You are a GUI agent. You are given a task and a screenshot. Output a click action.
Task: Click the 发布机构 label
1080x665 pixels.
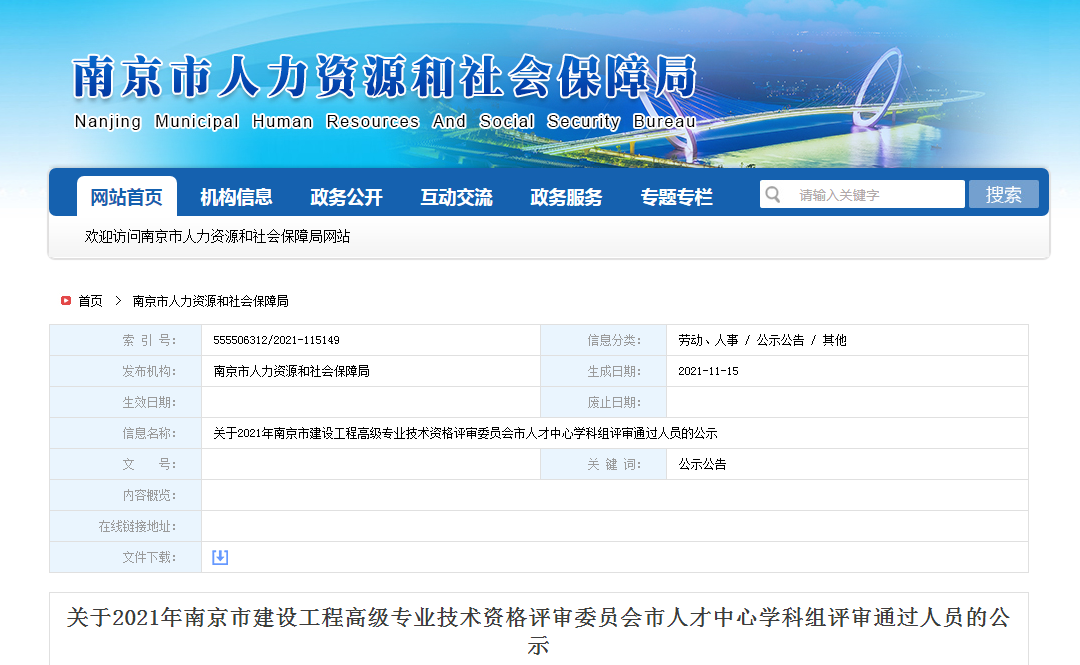[149, 371]
